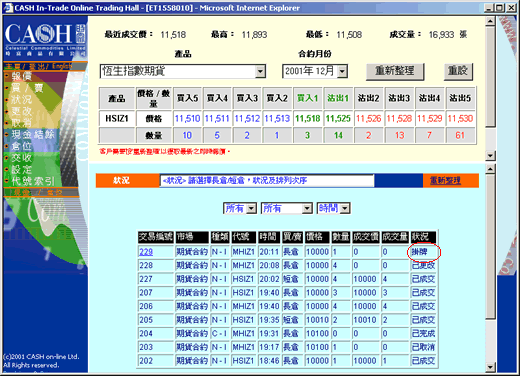The height and width of the screenshot is (376, 520).
Task: Open order number 229 link
Action: click(146, 252)
